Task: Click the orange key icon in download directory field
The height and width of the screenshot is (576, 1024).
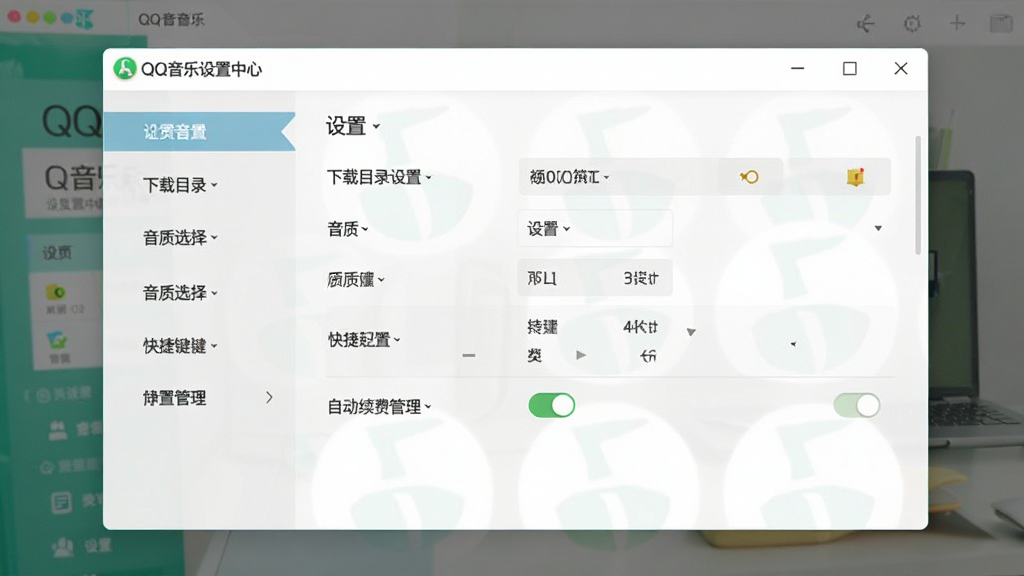Action: pos(749,177)
